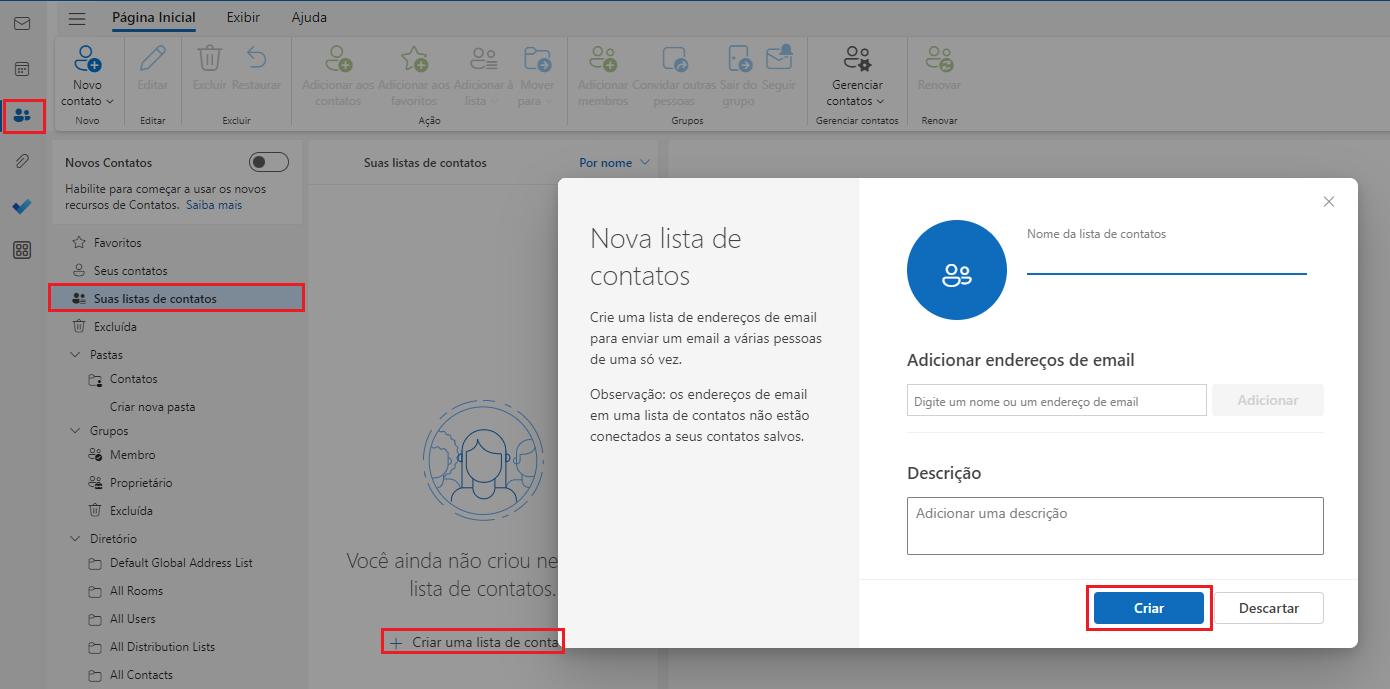Toggle the hamburger navigation pane button
The image size is (1390, 689).
click(77, 18)
